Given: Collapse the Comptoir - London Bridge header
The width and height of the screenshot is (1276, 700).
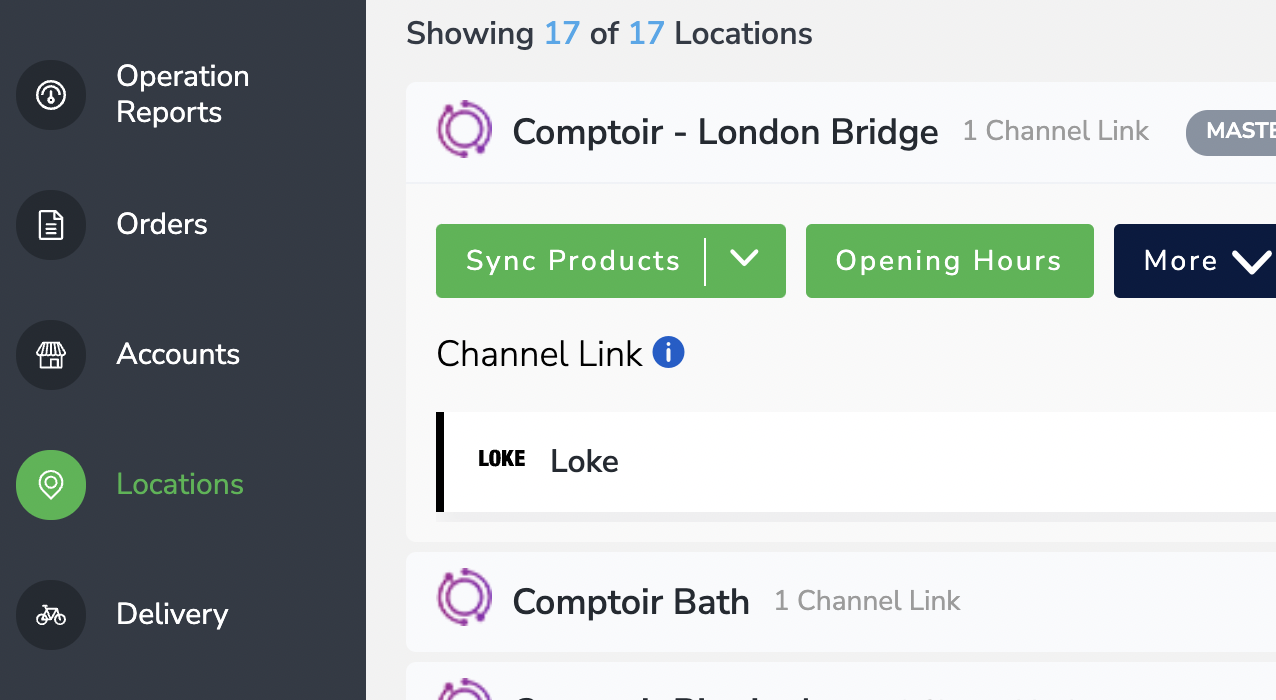Looking at the screenshot, I should [x=841, y=132].
